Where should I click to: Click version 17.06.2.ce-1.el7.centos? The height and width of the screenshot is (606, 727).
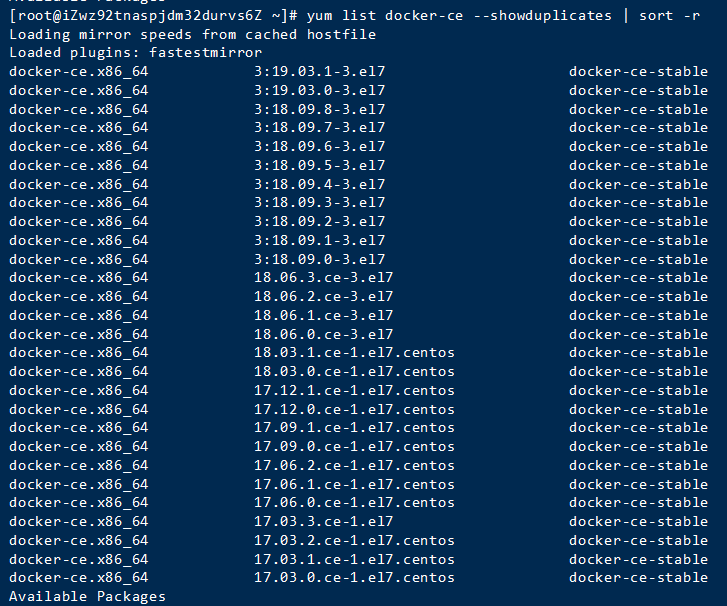[354, 466]
